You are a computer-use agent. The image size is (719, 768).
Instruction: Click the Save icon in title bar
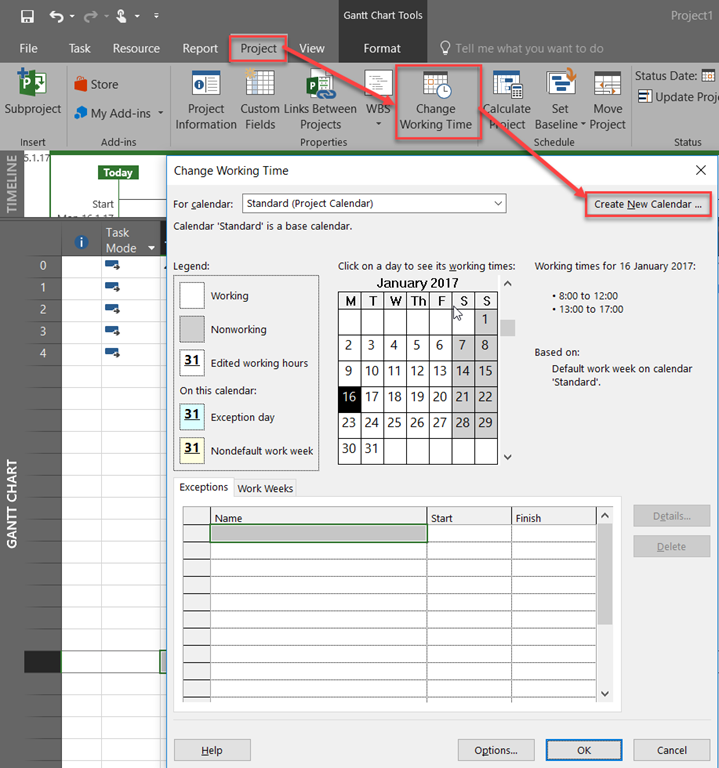[27, 16]
